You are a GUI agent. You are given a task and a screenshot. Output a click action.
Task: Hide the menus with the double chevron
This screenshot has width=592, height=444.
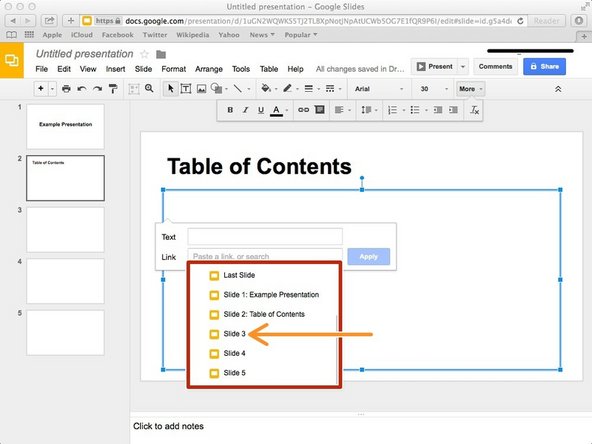pos(558,89)
